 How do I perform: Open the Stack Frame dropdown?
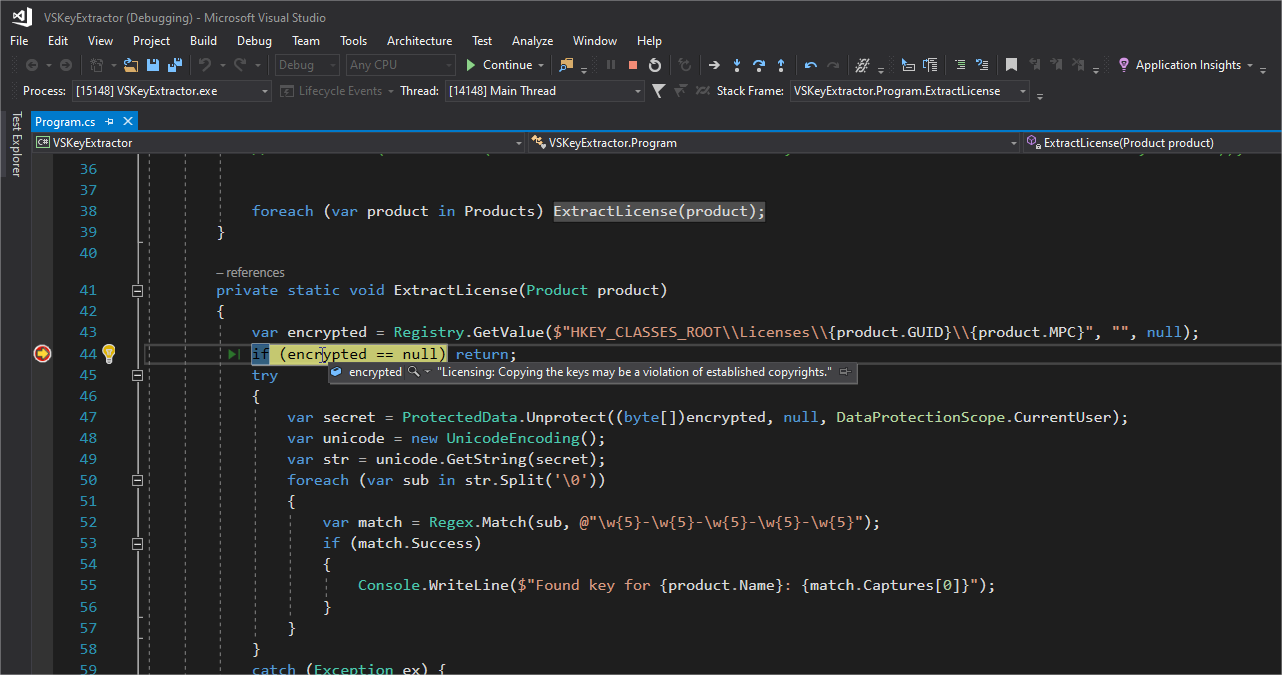pyautogui.click(x=1023, y=91)
